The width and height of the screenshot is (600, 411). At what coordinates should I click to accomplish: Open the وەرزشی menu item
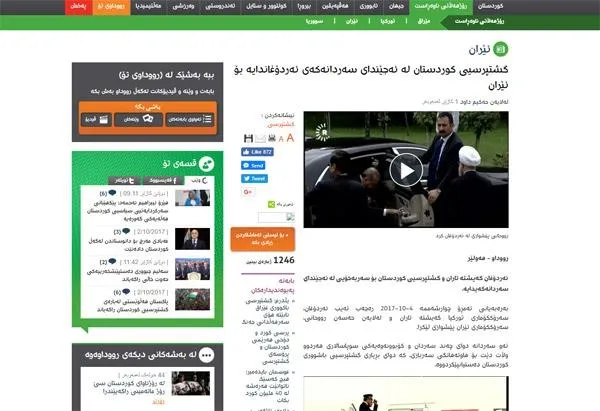(183, 7)
